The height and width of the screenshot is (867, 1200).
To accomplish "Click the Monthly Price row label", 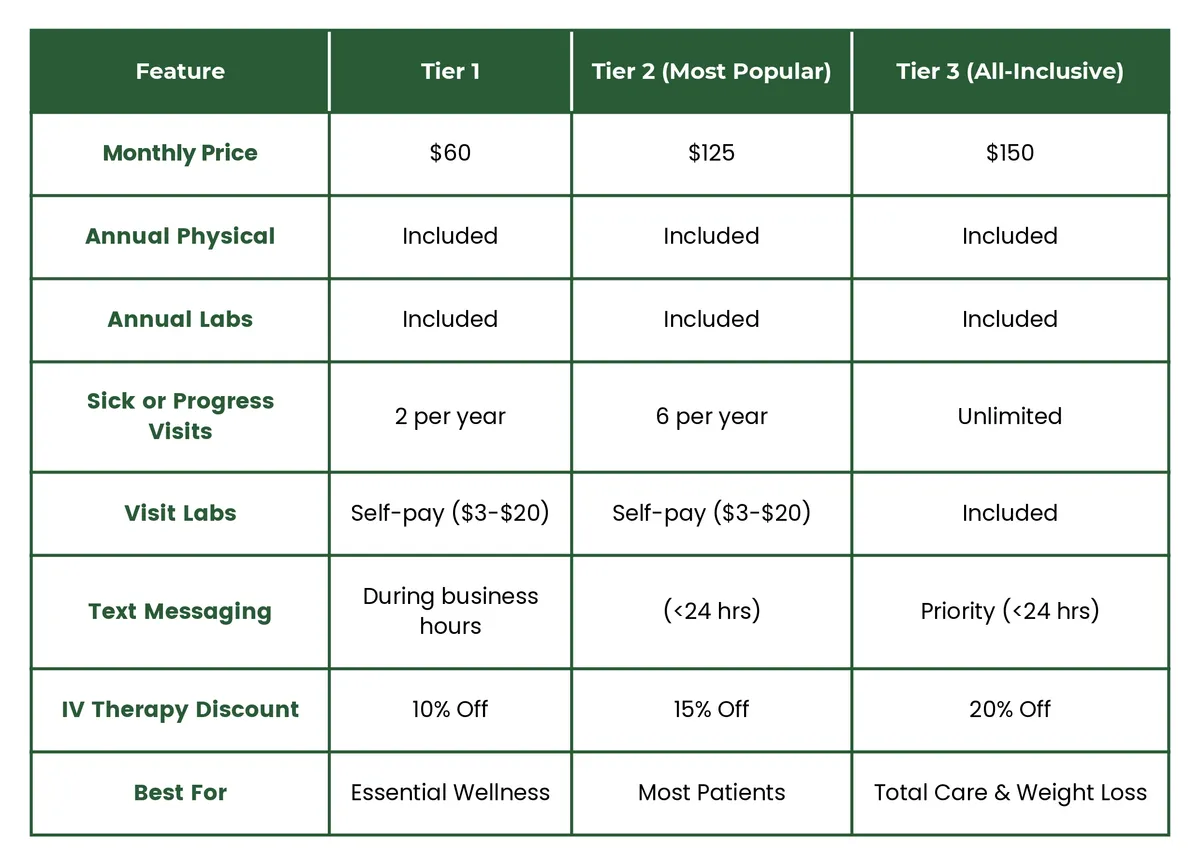I will [180, 153].
